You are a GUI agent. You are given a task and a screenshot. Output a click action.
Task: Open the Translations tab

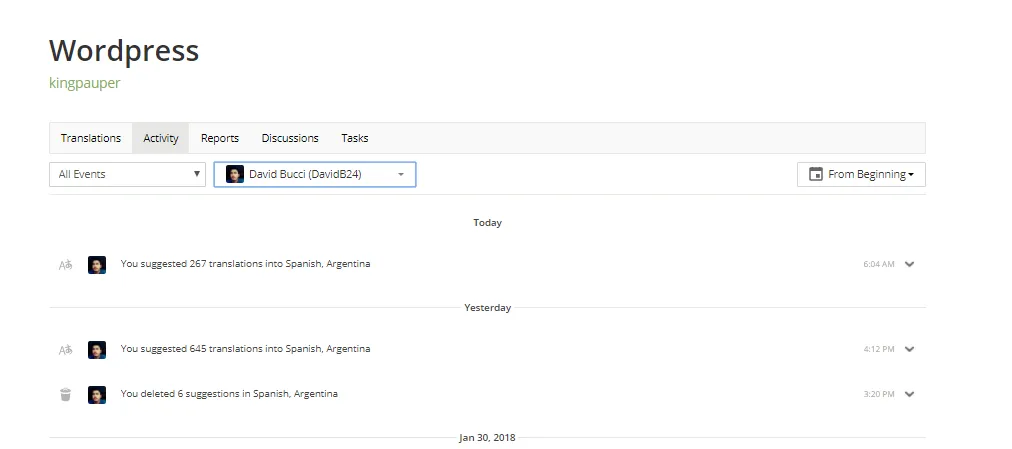91,138
